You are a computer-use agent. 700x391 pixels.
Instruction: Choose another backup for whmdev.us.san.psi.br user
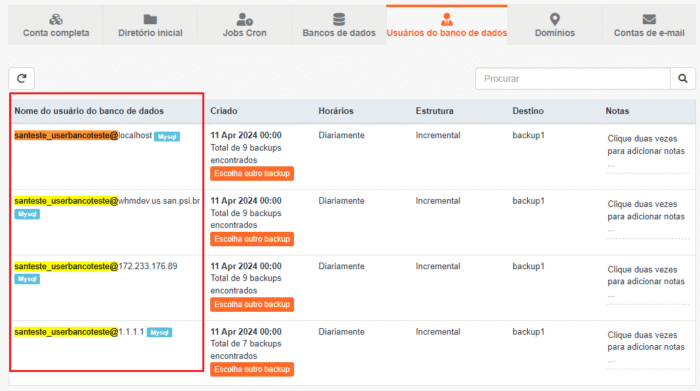252,239
